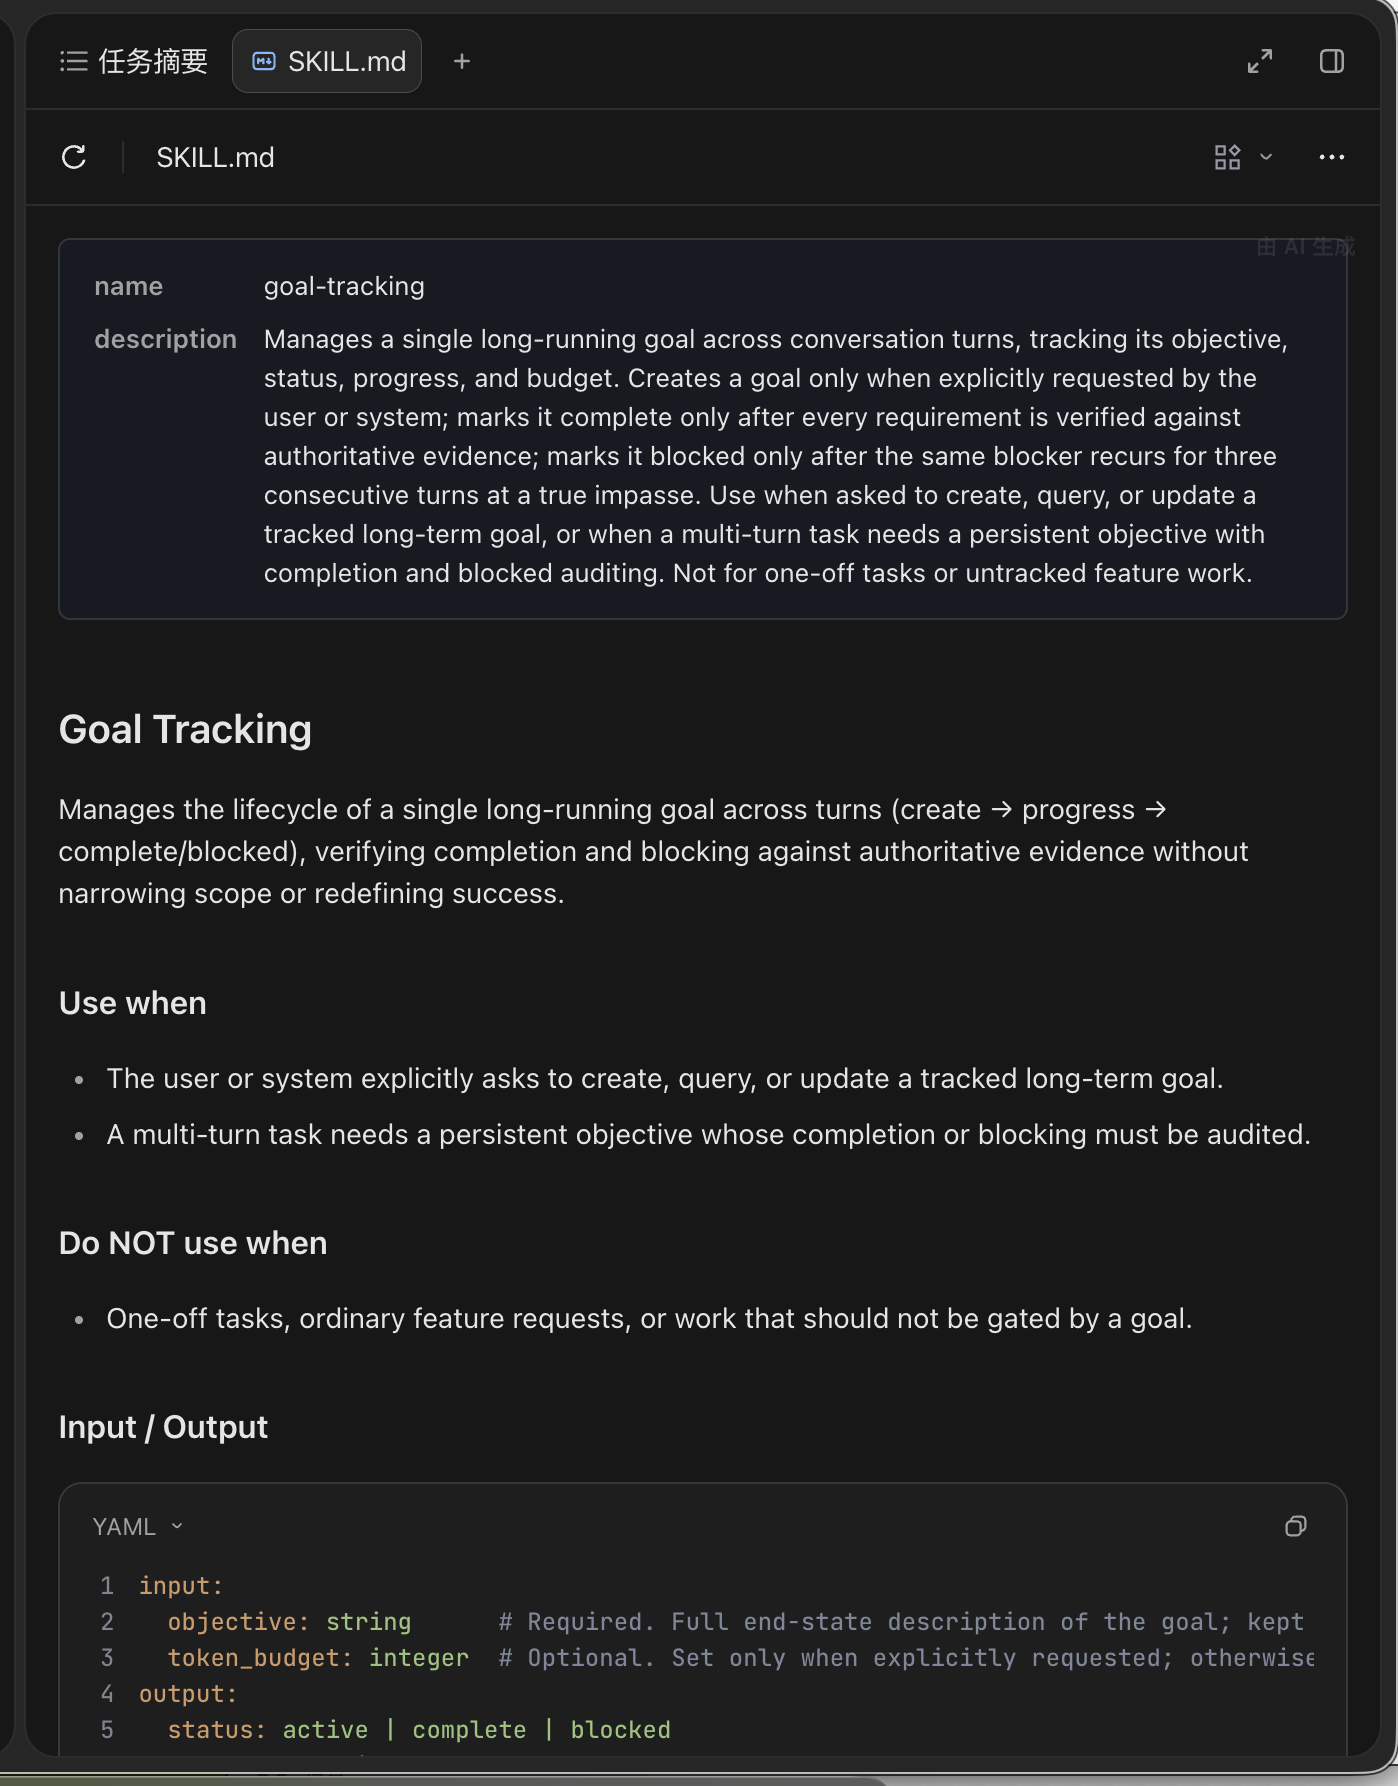The height and width of the screenshot is (1786, 1398).
Task: Add a new tab with plus icon
Action: (x=461, y=61)
